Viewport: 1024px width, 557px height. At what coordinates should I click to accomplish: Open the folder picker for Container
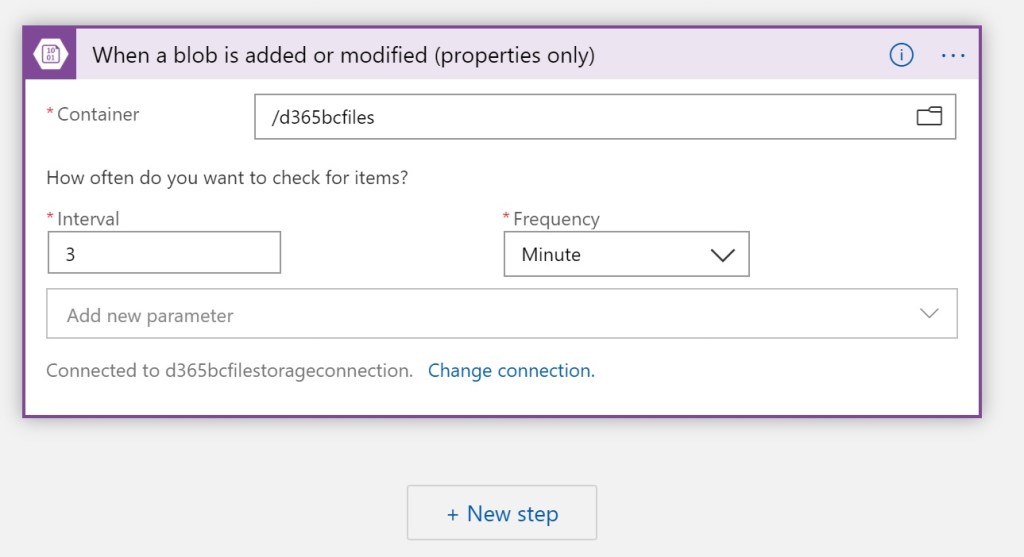(x=929, y=116)
